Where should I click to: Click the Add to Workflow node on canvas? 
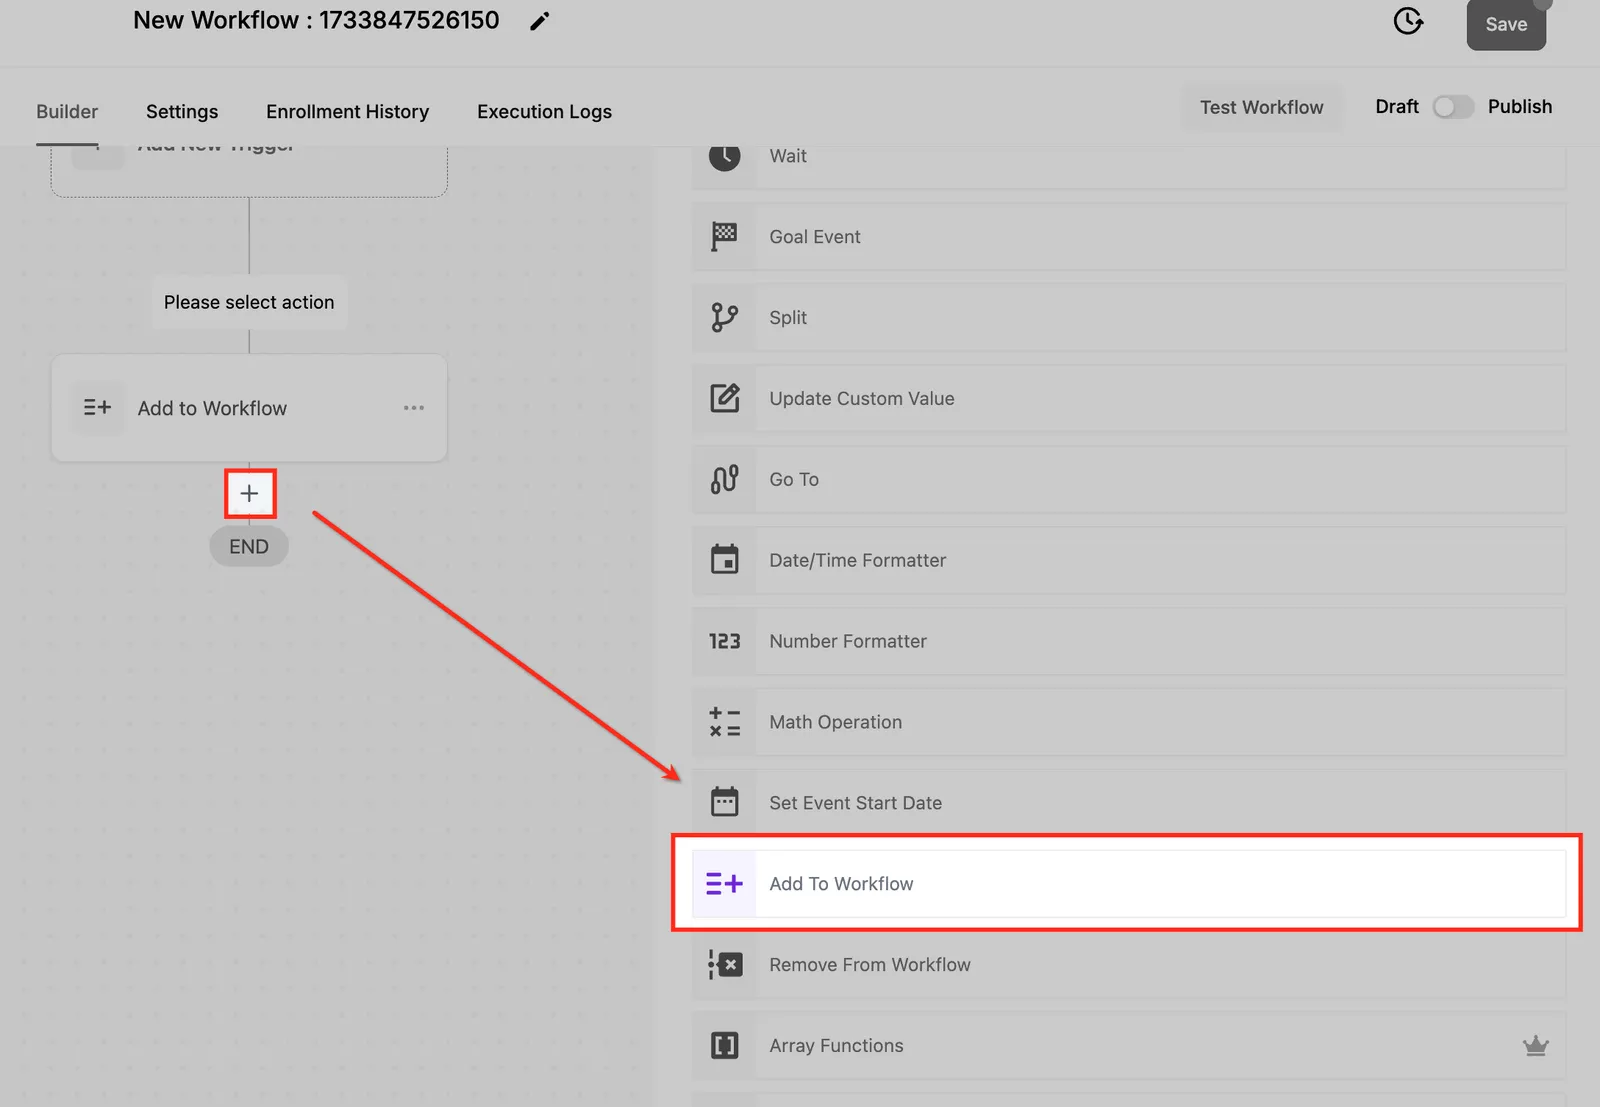249,408
